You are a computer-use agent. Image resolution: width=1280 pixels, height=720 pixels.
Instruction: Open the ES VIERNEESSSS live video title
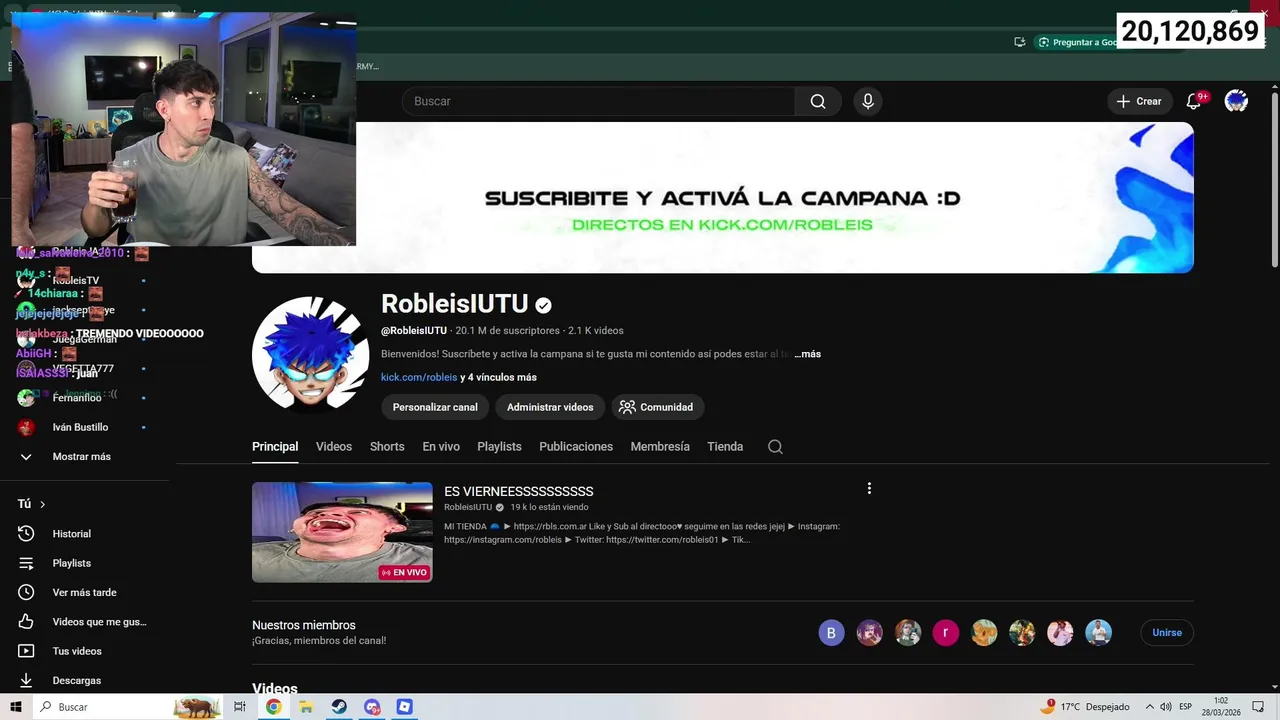click(519, 491)
